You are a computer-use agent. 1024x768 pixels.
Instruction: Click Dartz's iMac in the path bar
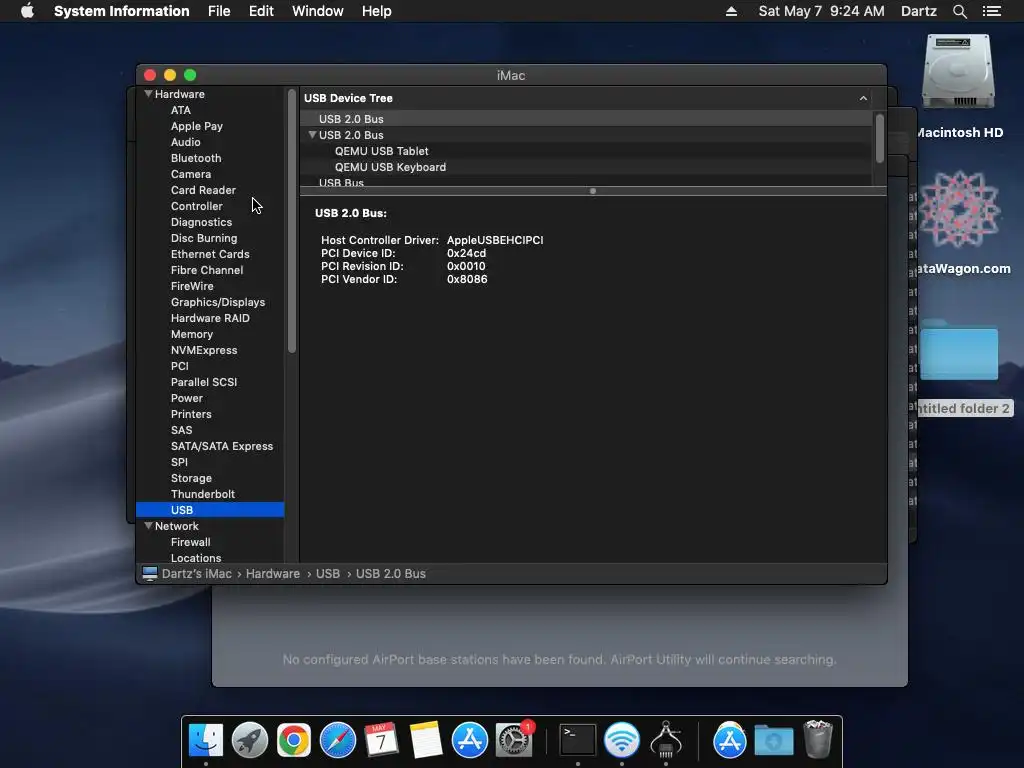(x=197, y=573)
